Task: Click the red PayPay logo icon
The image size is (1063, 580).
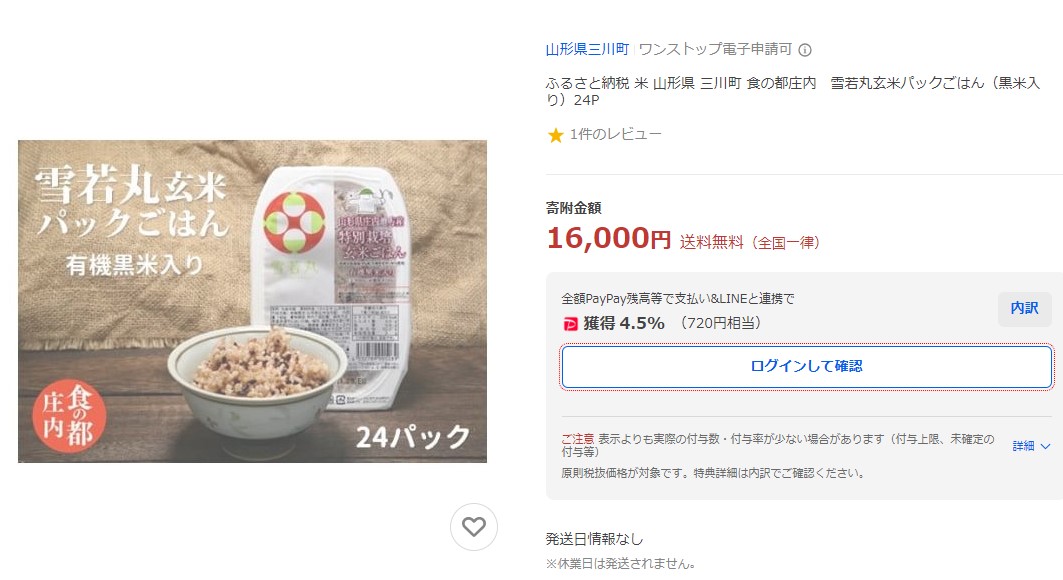Action: (x=570, y=323)
